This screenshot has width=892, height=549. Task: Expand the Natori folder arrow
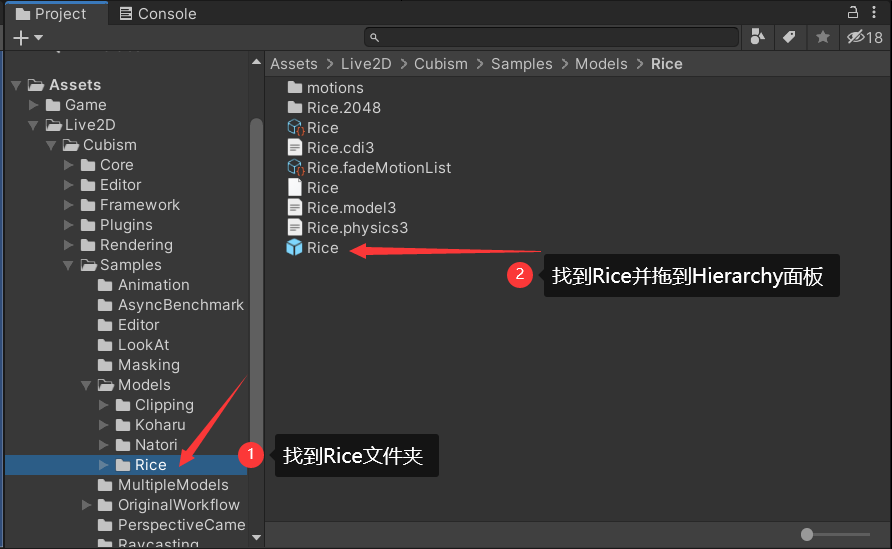tap(104, 445)
